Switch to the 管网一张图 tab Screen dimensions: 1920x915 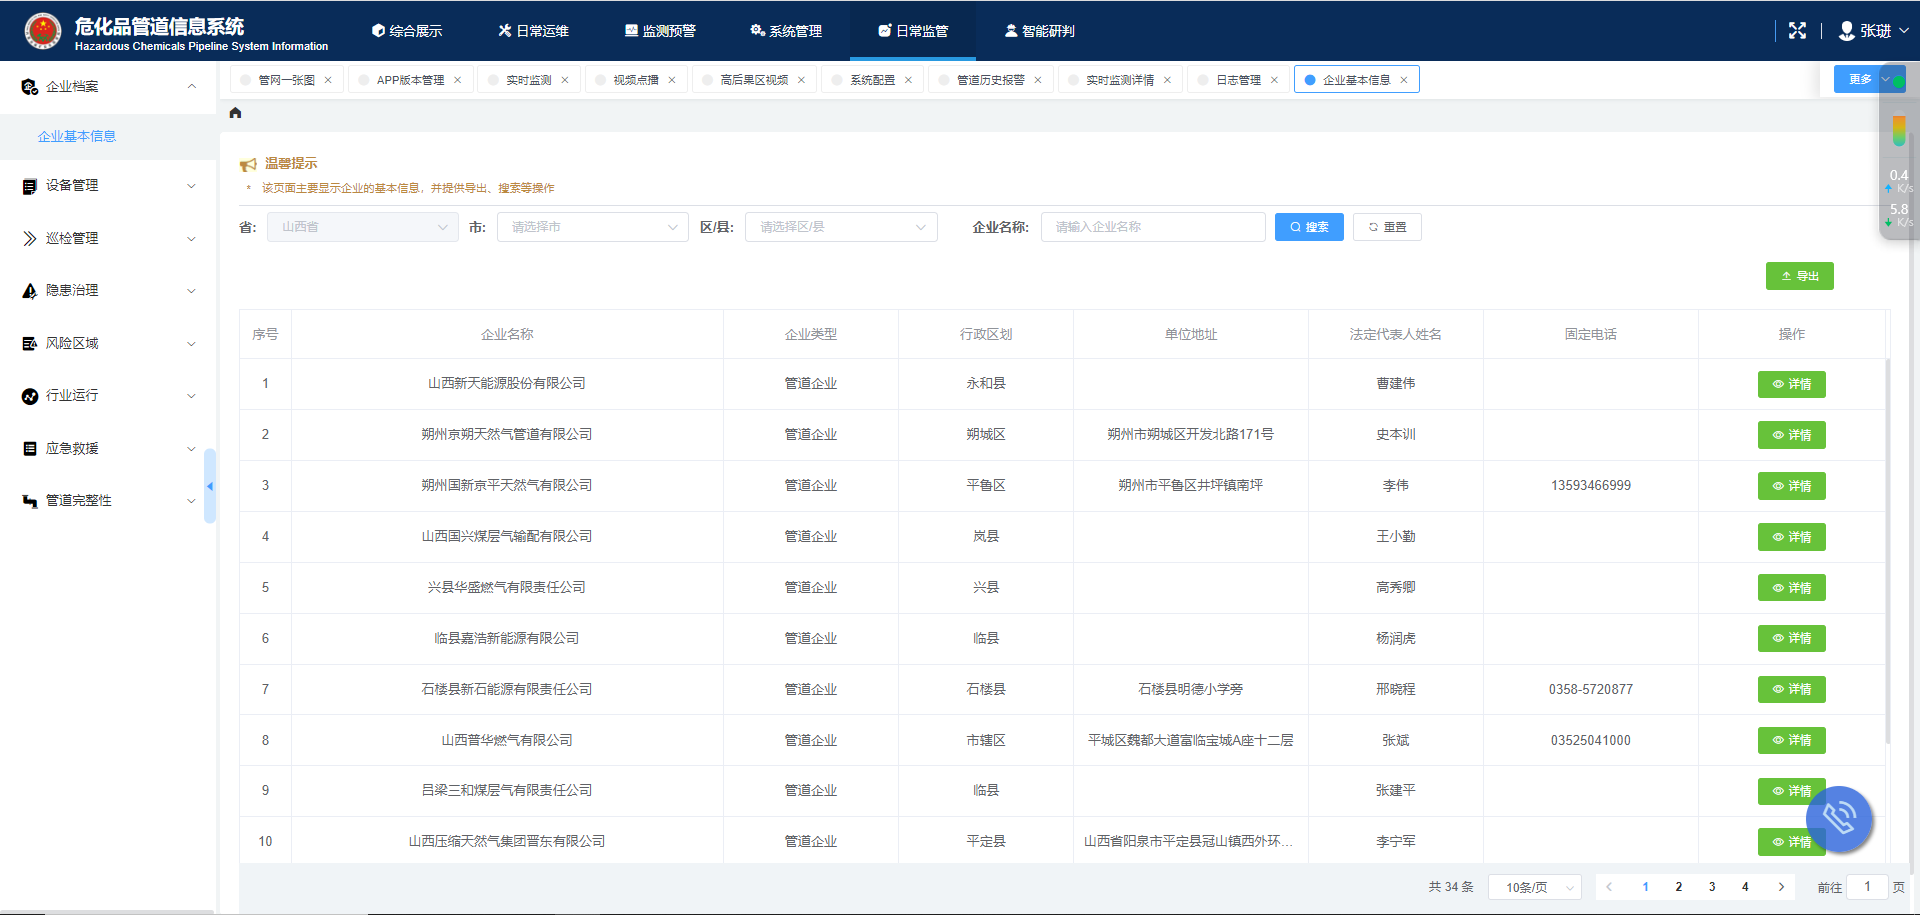coord(286,80)
